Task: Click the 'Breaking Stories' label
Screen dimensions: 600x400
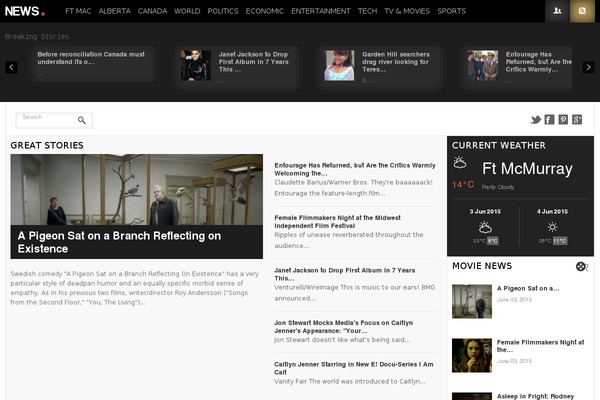Action: [37, 37]
